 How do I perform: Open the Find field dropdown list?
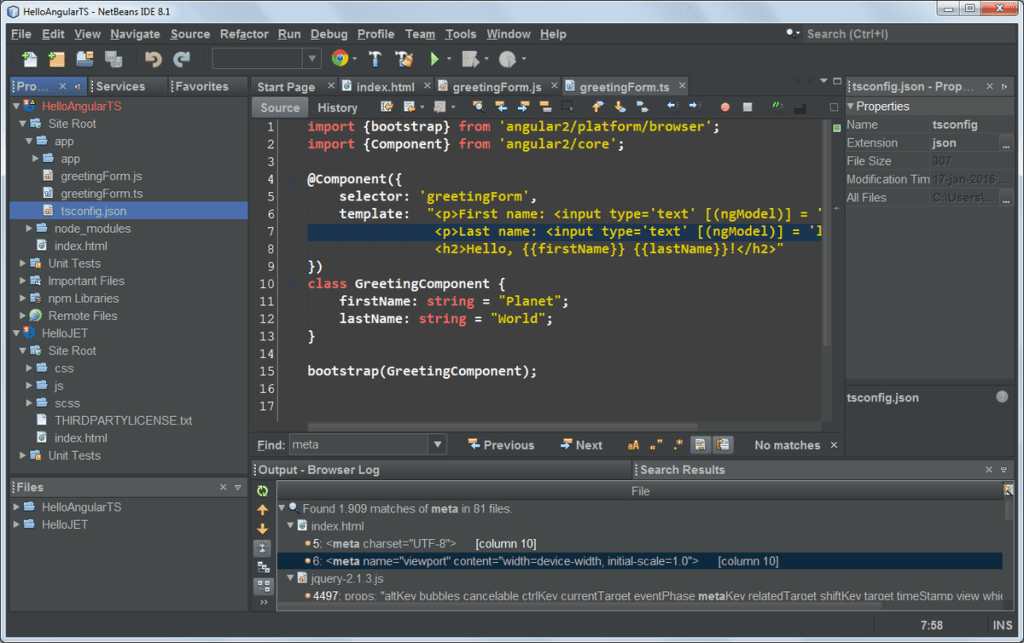(437, 444)
